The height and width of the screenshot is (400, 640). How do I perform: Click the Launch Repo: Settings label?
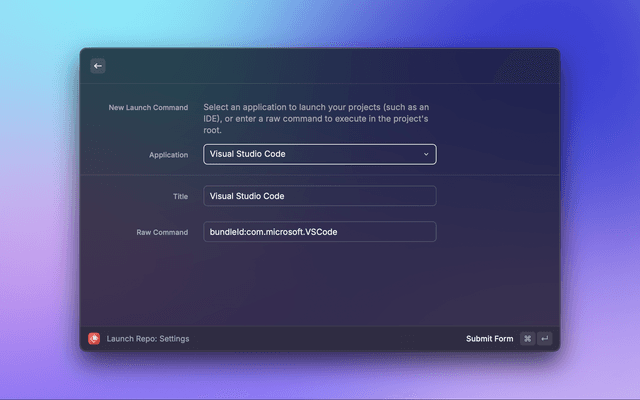[148, 339]
